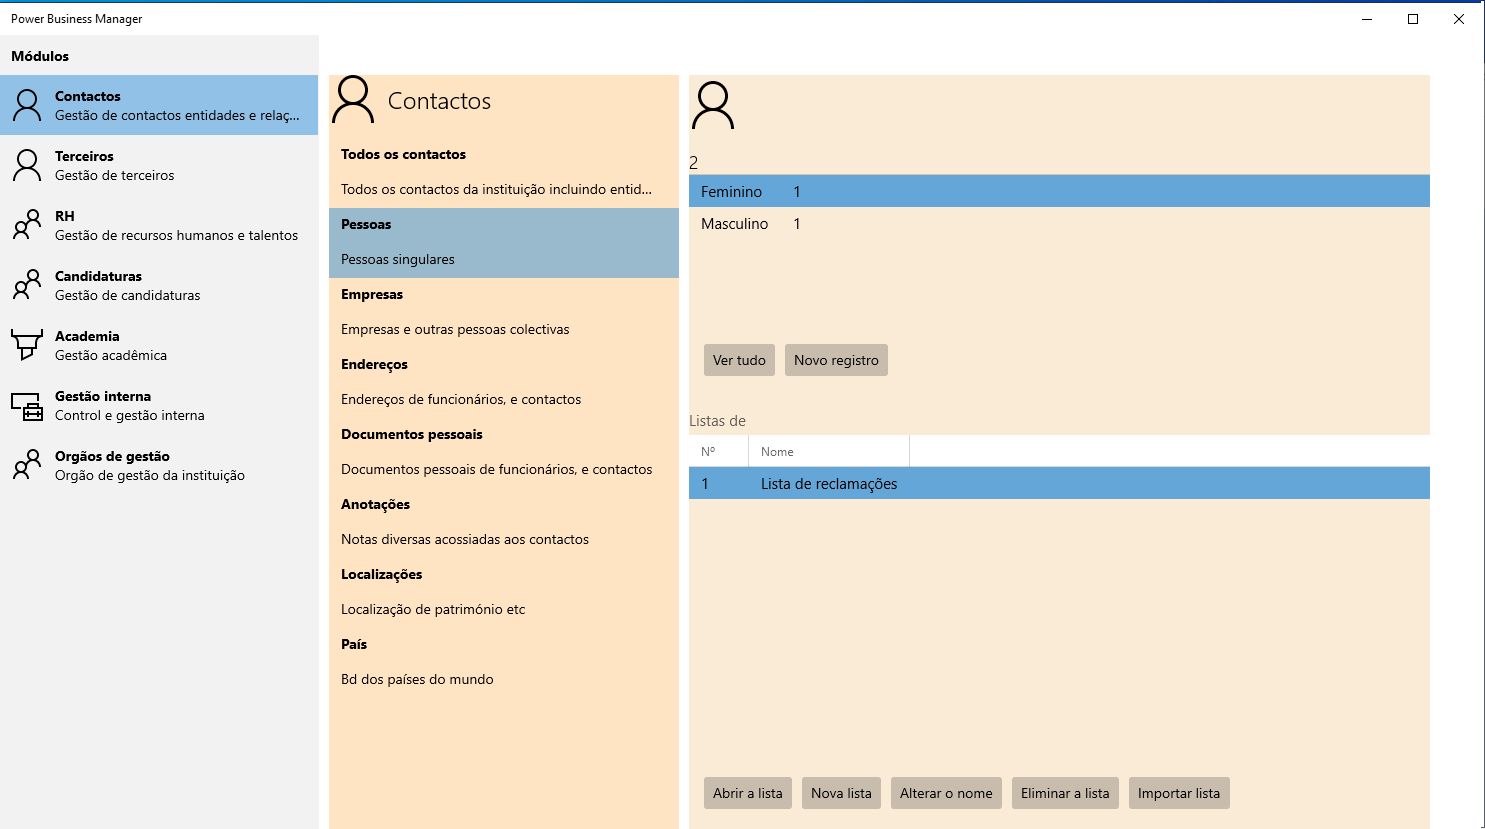Click 'Gestão de recursos humanos e talentos' text
This screenshot has height=829, width=1485.
tap(176, 235)
